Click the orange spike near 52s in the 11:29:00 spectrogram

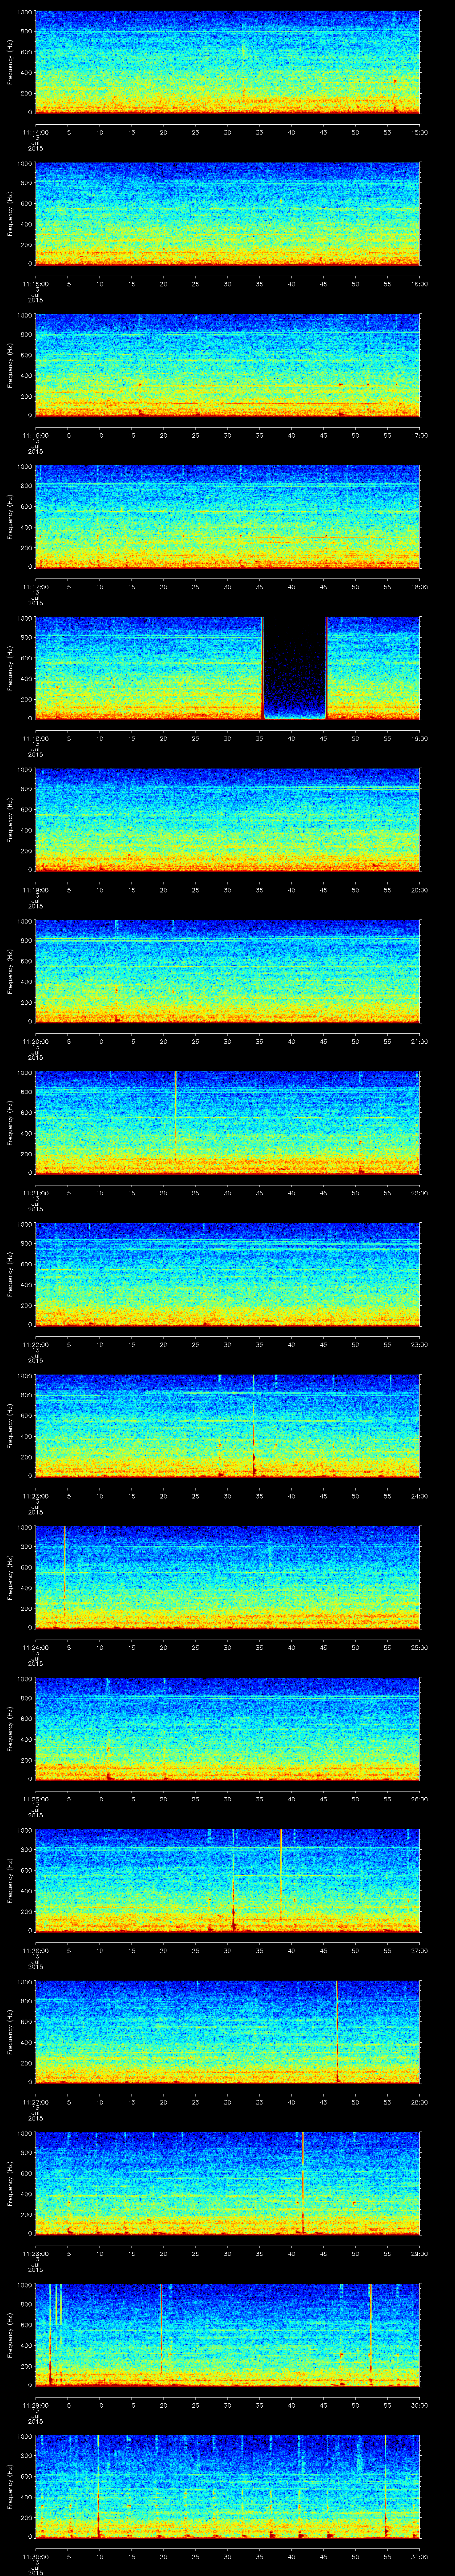370,2333
